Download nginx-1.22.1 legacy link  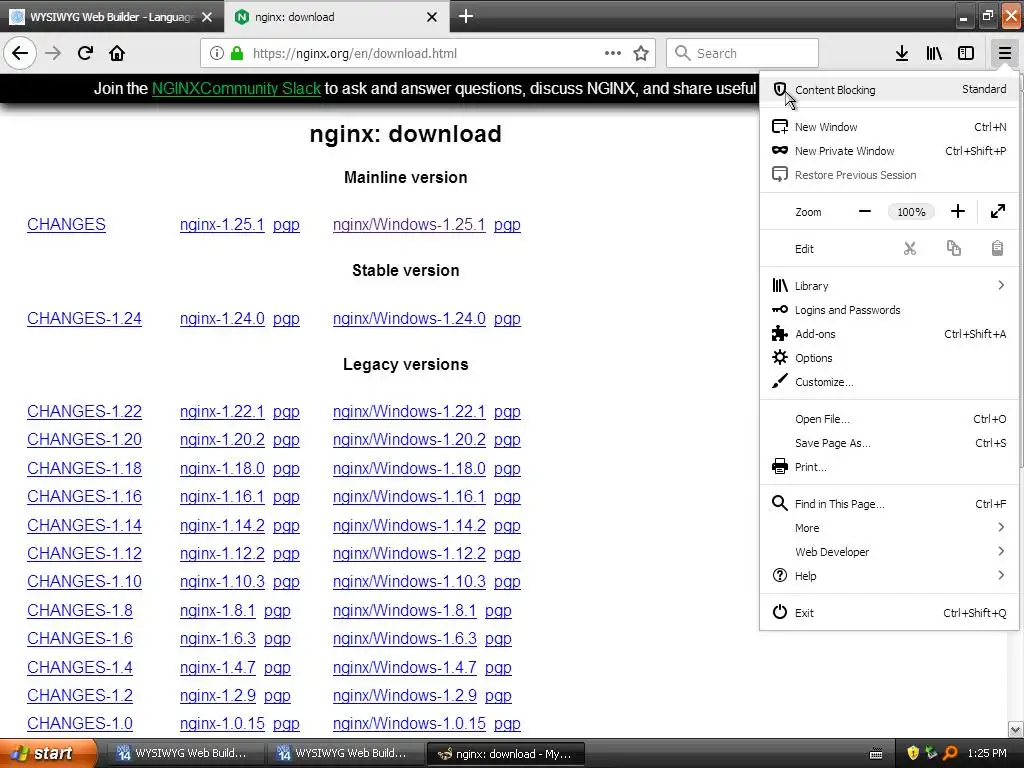click(222, 412)
